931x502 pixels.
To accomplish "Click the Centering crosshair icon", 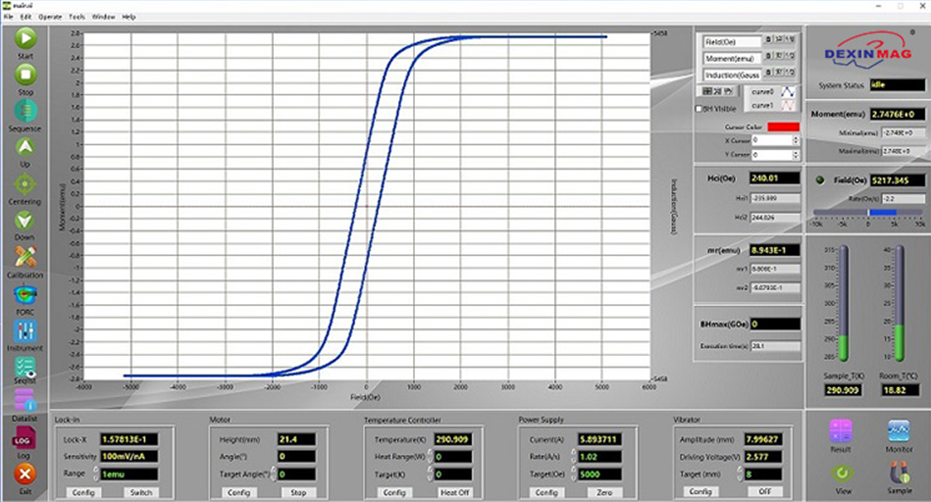I will [x=24, y=185].
